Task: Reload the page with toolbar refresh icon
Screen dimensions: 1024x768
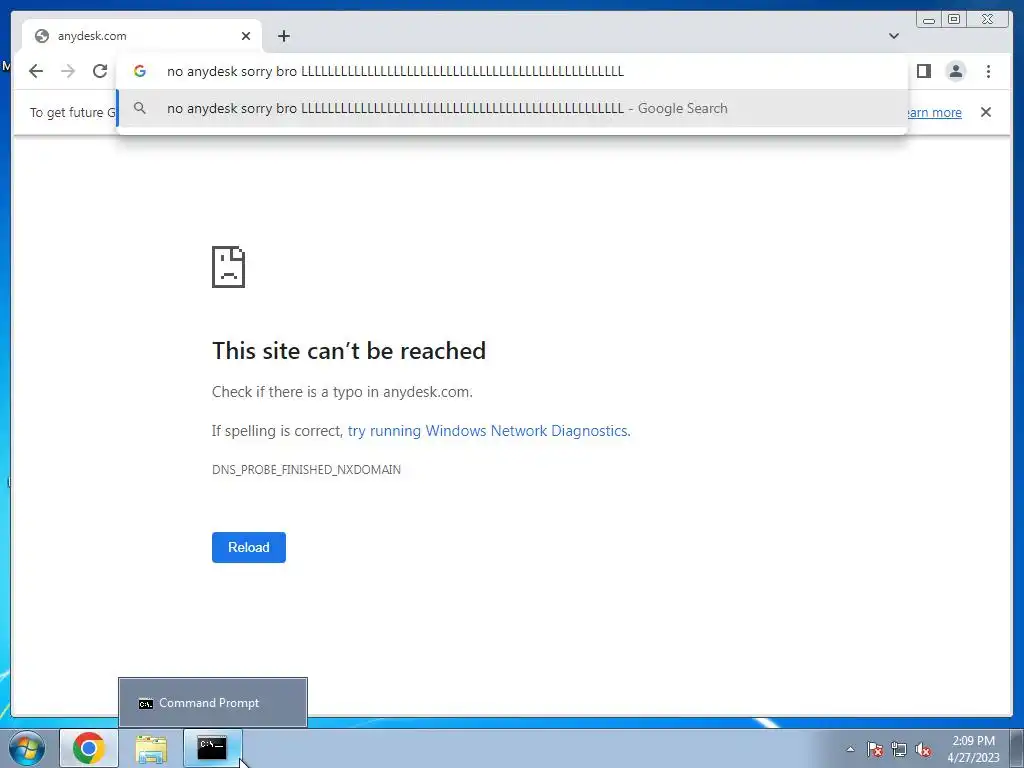Action: [x=100, y=71]
